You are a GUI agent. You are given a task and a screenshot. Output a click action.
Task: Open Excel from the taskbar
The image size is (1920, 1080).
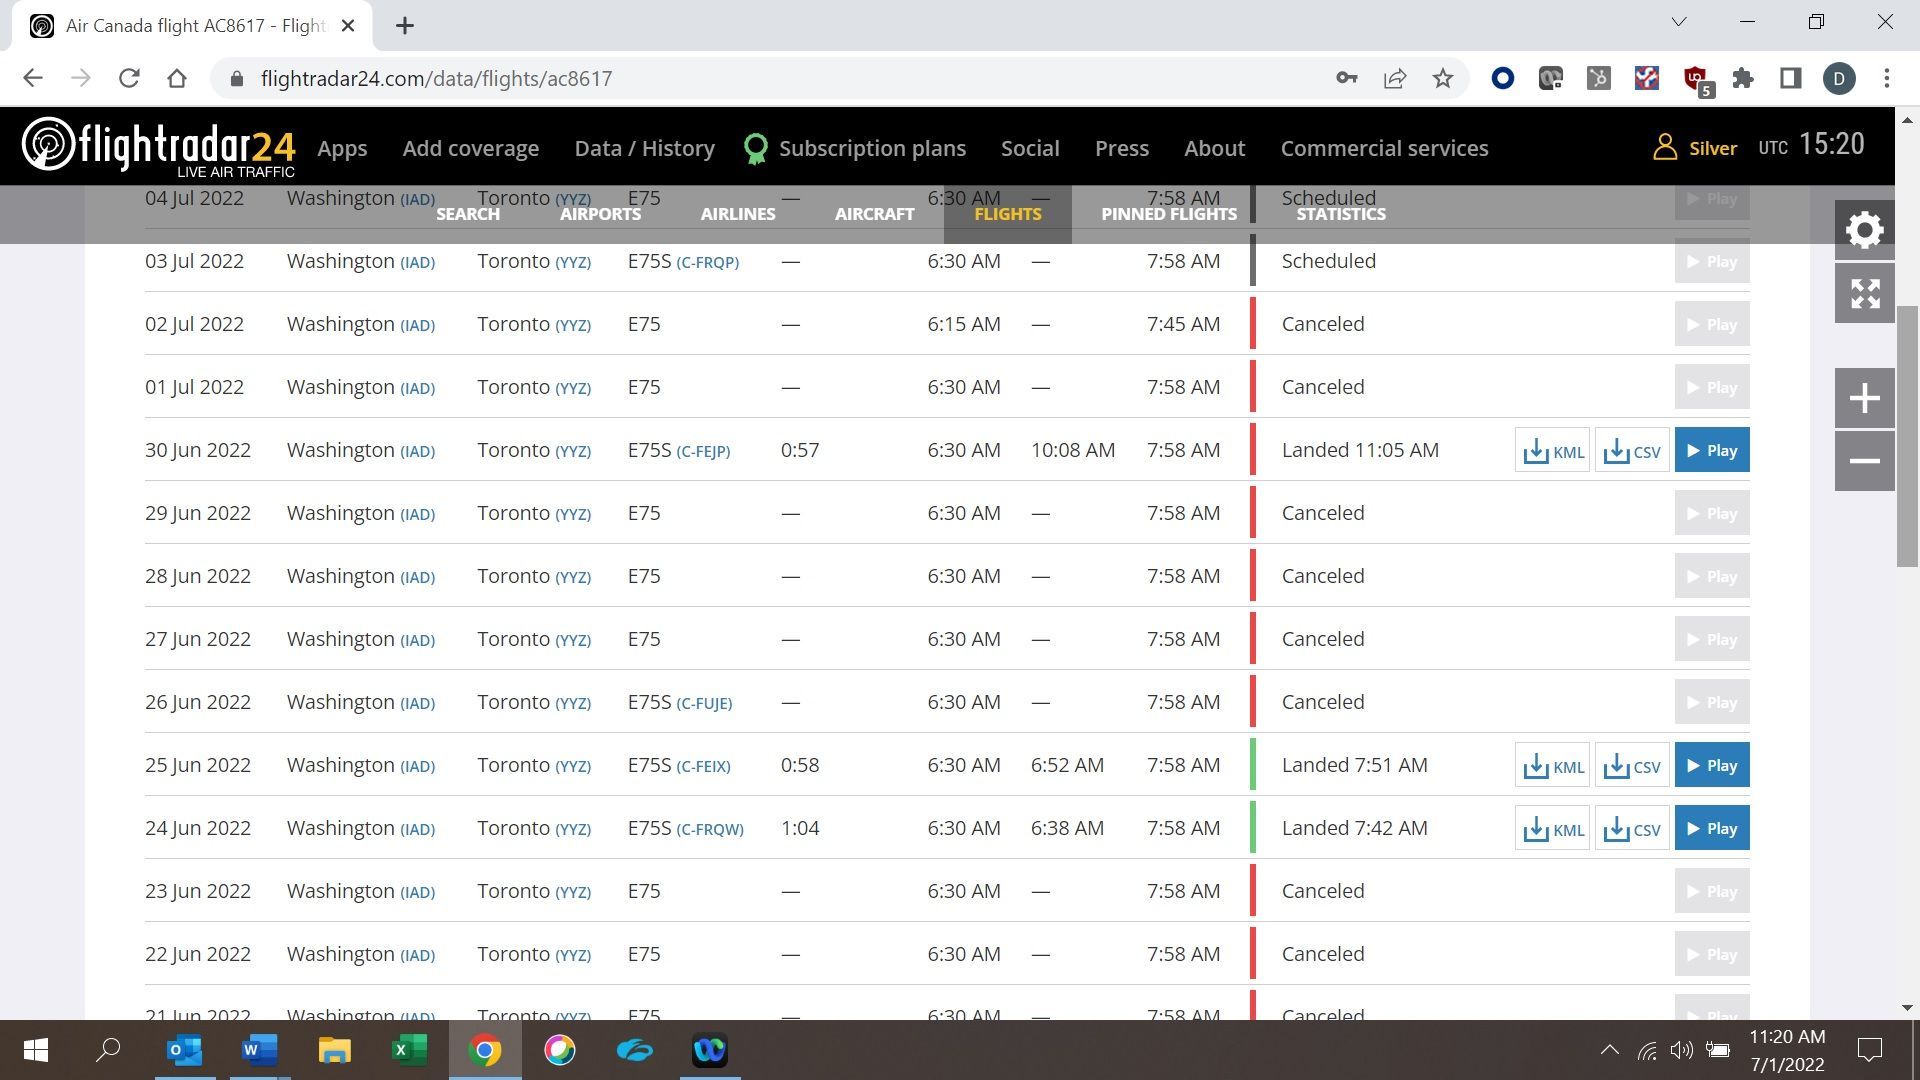[409, 1050]
